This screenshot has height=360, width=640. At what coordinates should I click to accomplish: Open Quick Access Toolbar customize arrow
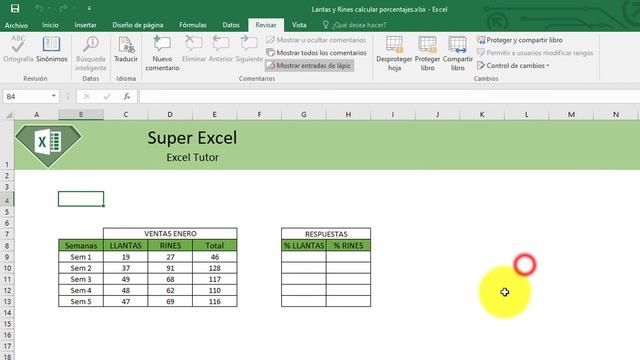coord(89,8)
